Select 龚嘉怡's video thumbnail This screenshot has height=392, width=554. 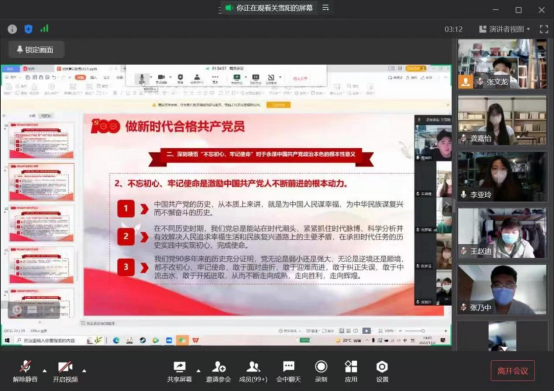coord(502,120)
